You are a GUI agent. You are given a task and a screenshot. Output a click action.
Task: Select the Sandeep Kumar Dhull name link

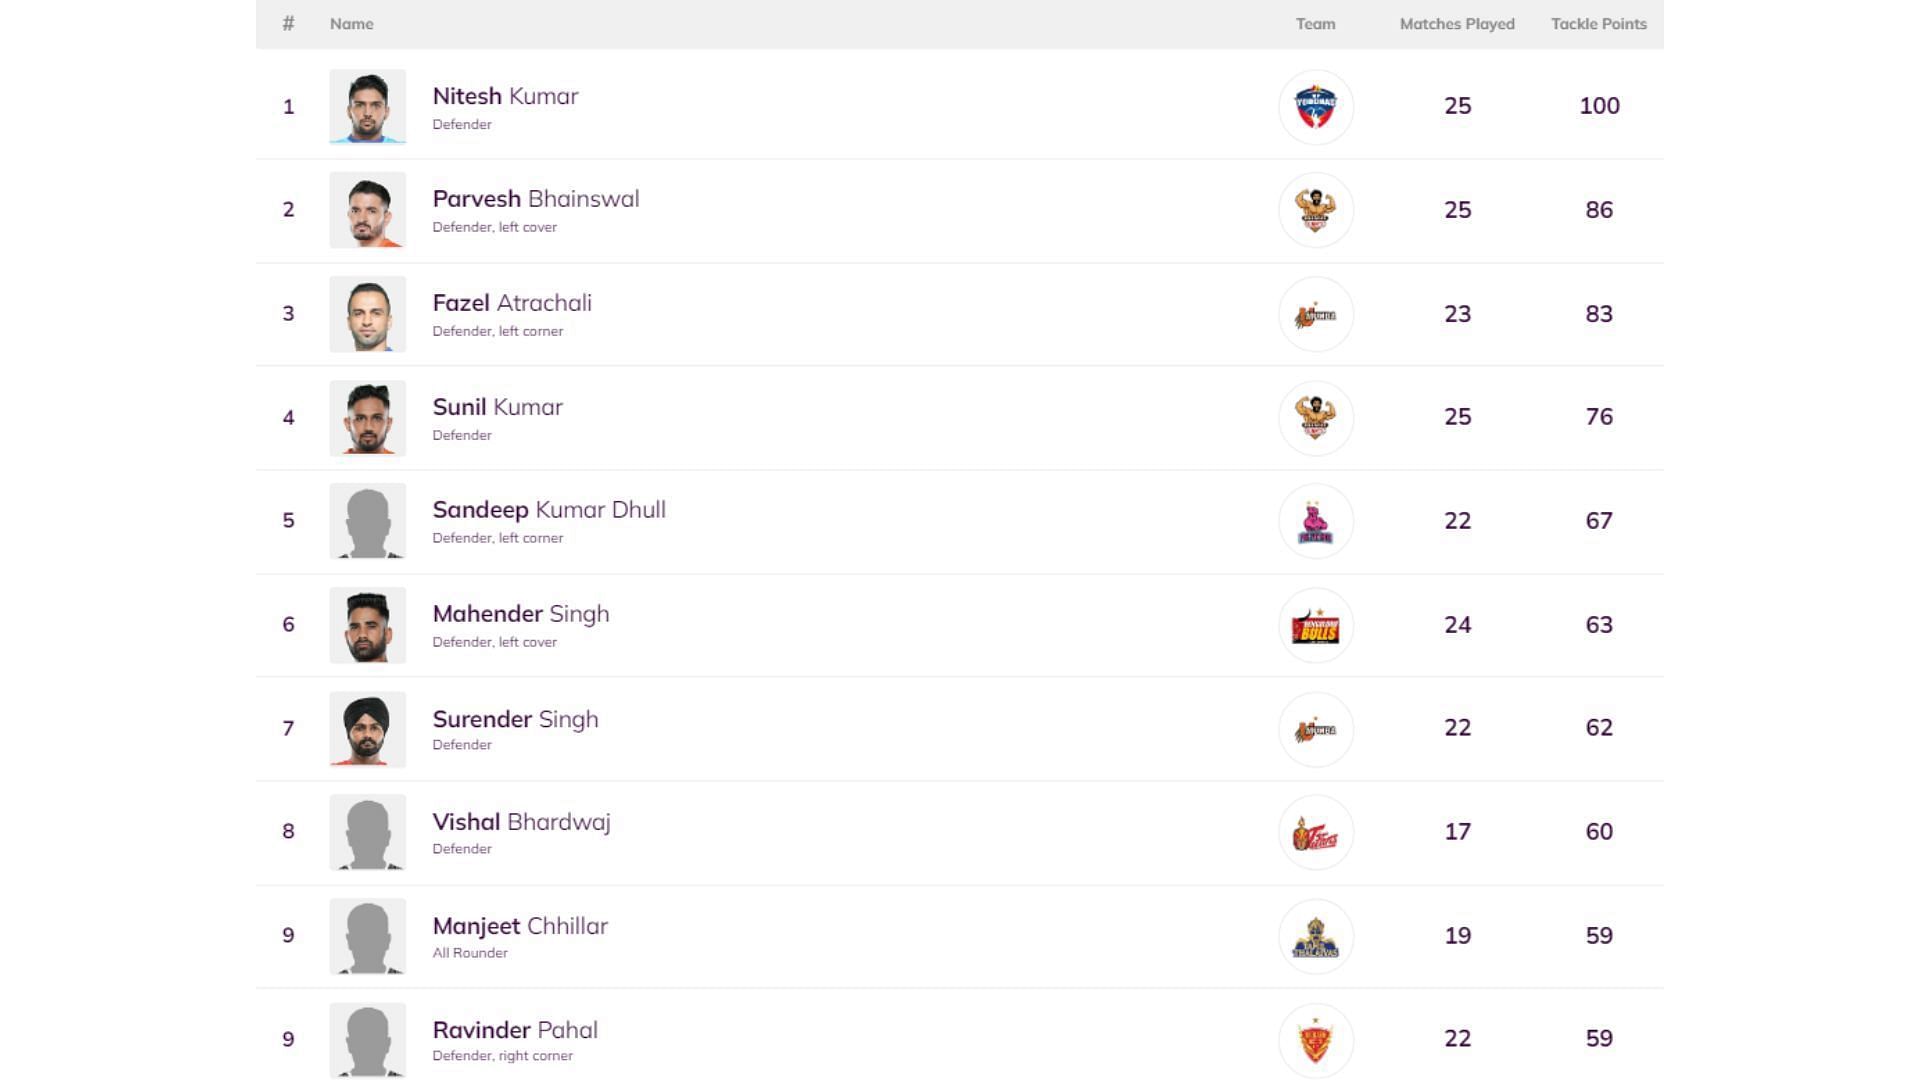point(548,510)
